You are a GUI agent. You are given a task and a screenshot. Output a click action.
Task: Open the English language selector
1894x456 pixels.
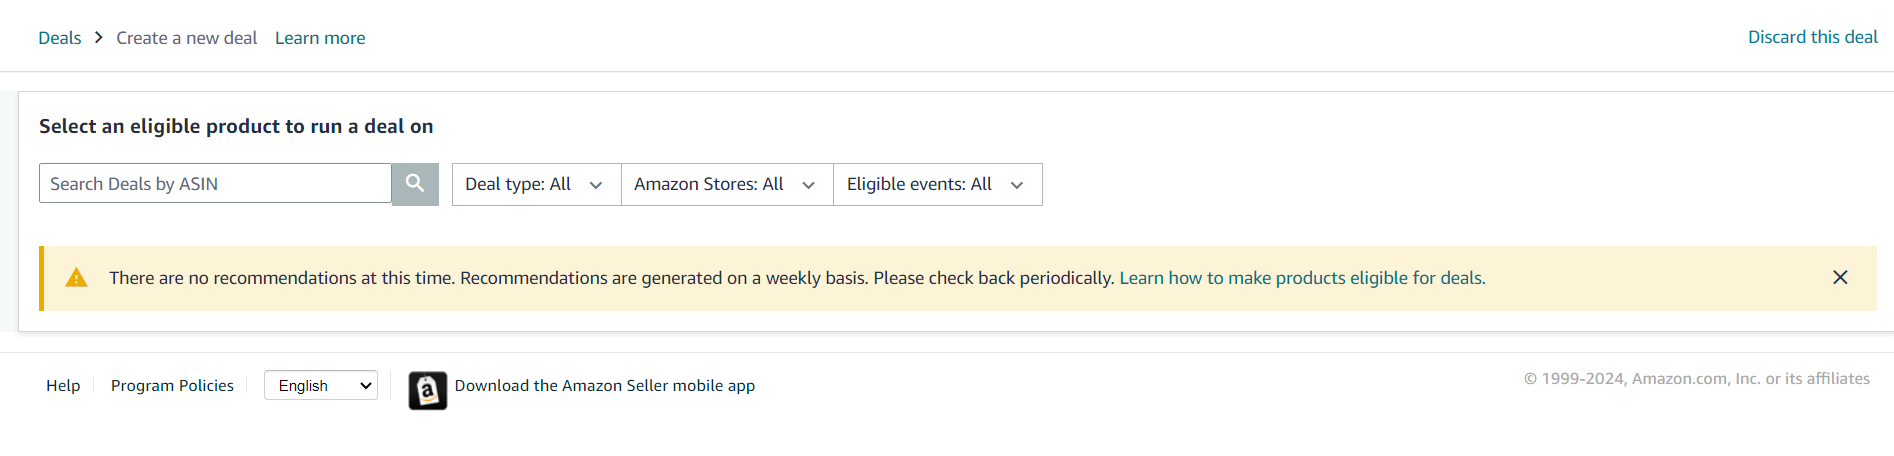tap(321, 385)
